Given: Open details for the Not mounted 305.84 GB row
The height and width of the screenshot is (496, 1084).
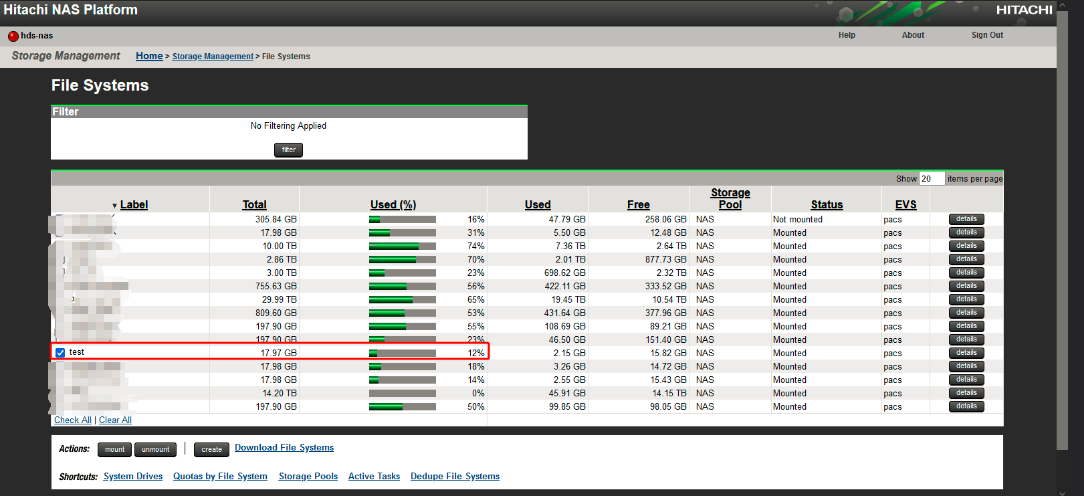Looking at the screenshot, I should (x=966, y=219).
